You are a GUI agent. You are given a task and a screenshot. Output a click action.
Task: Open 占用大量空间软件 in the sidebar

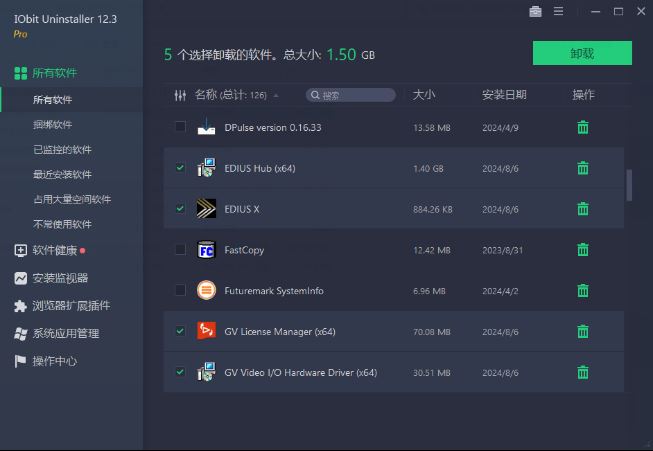72,199
